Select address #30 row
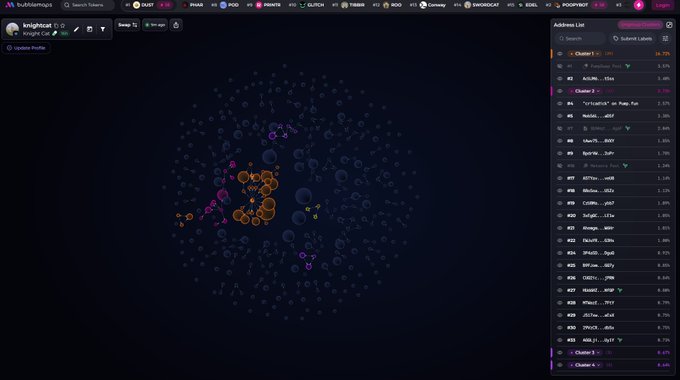Viewport: 680px width, 380px height. 613,328
